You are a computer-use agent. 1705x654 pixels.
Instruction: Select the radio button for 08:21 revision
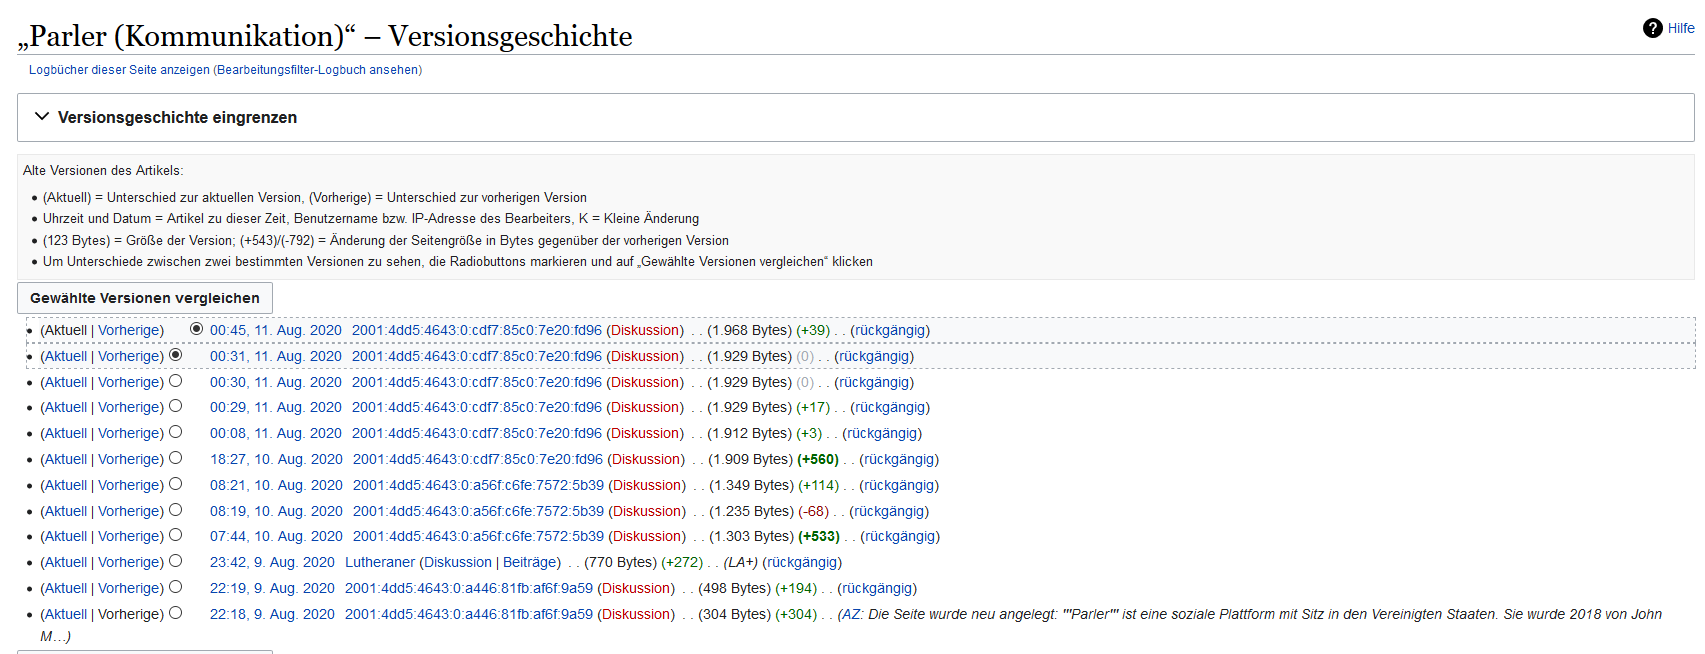pos(176,484)
